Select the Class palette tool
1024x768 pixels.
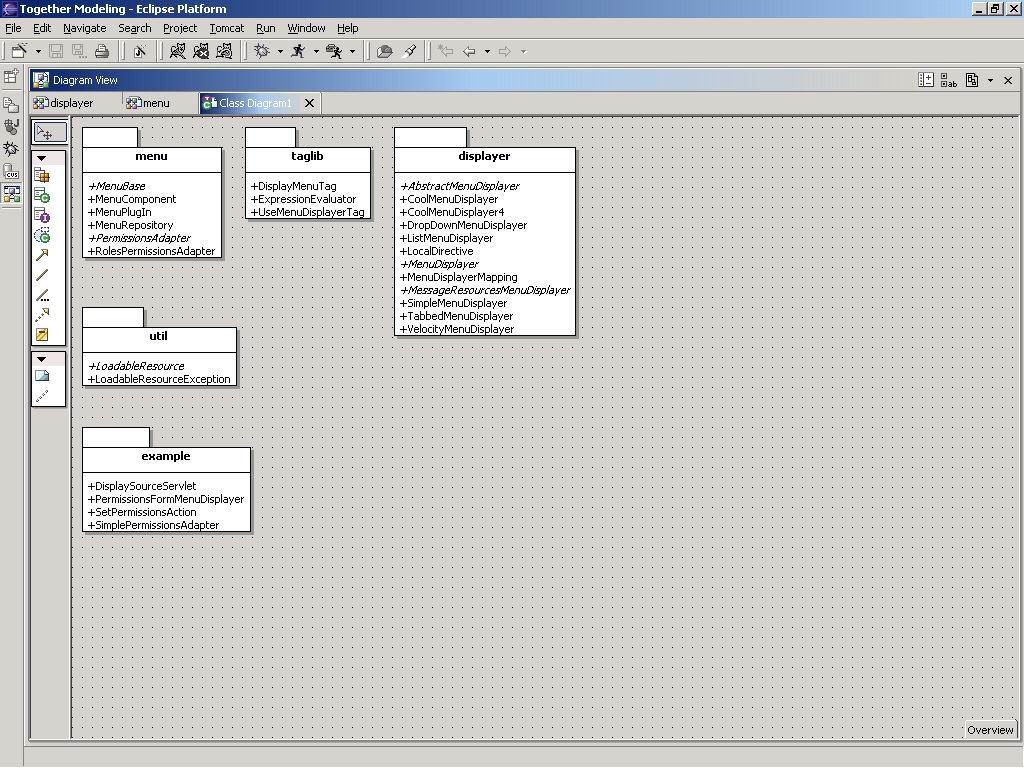(42, 195)
